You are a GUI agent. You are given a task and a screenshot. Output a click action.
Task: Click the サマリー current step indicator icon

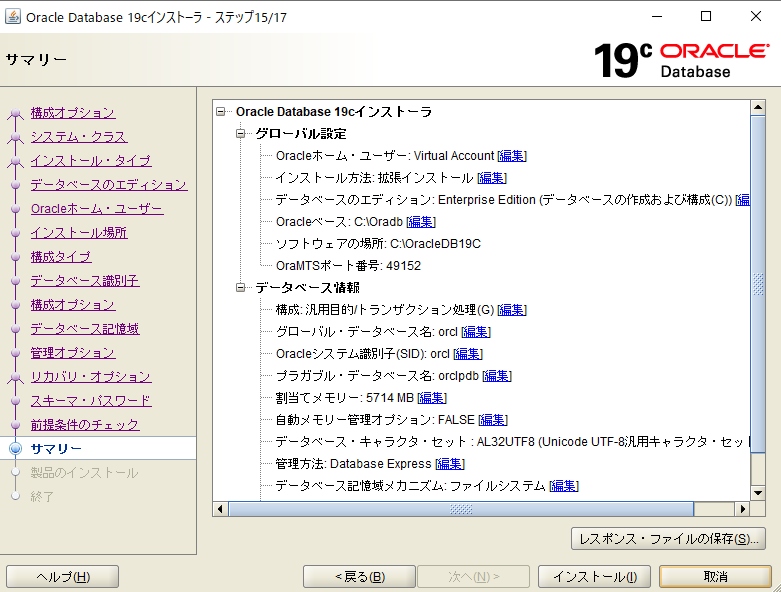tap(15, 449)
